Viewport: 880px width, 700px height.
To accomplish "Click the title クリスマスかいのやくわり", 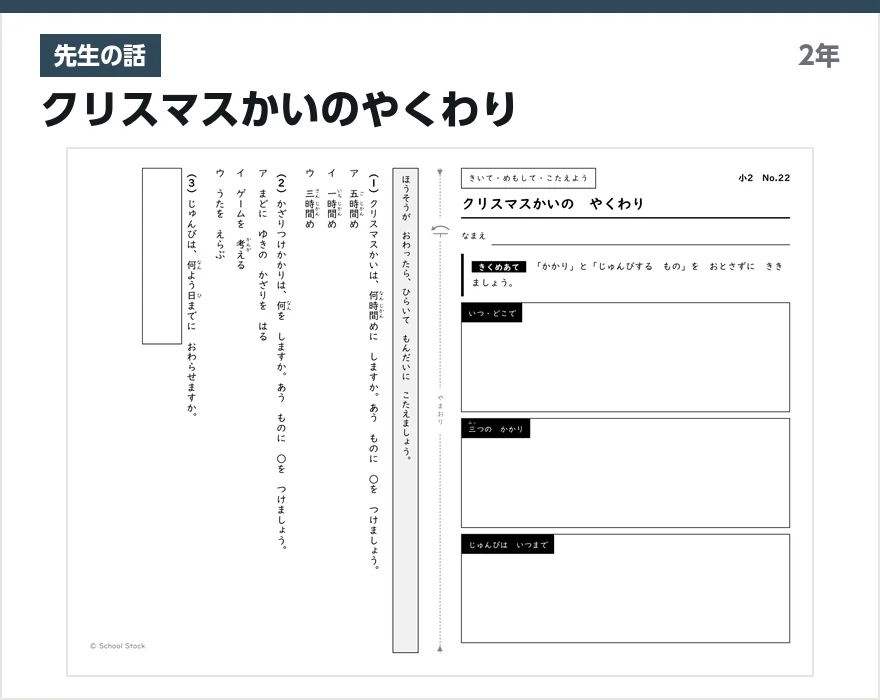I will click(x=279, y=109).
